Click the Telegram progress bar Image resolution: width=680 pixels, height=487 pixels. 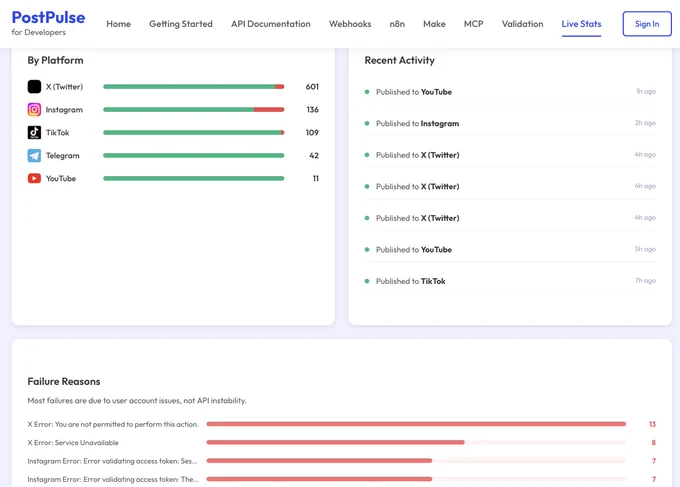click(x=193, y=155)
